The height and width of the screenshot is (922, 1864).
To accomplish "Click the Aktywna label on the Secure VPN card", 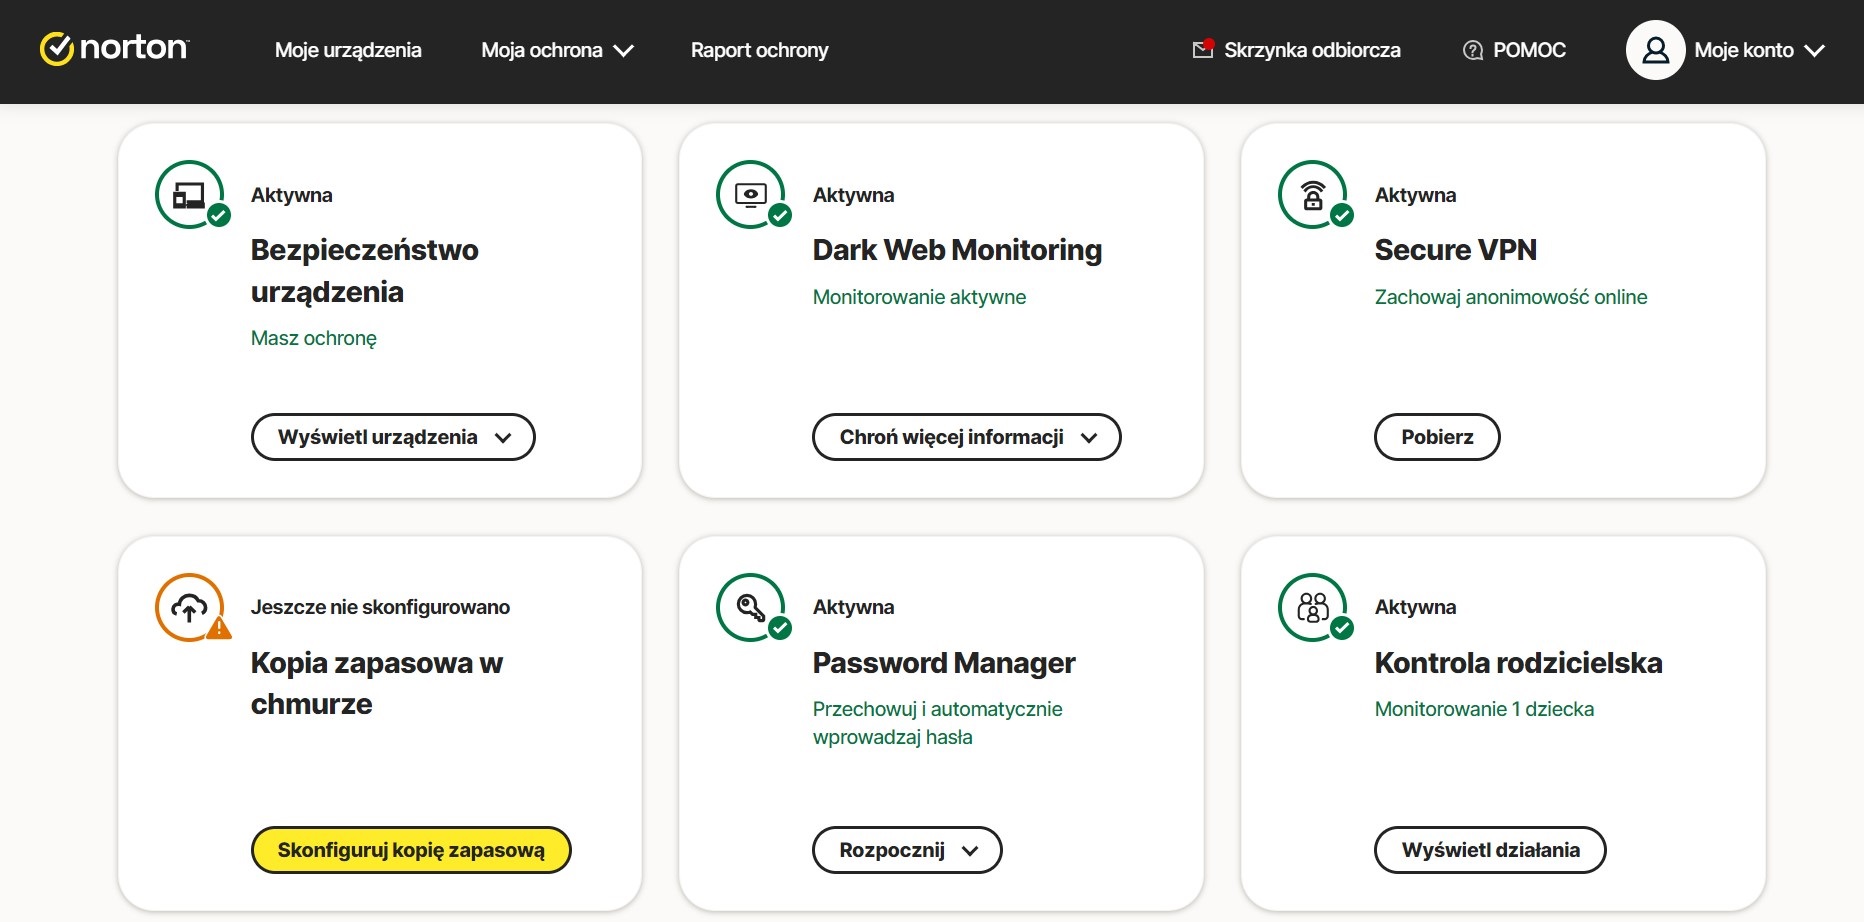I will coord(1415,195).
